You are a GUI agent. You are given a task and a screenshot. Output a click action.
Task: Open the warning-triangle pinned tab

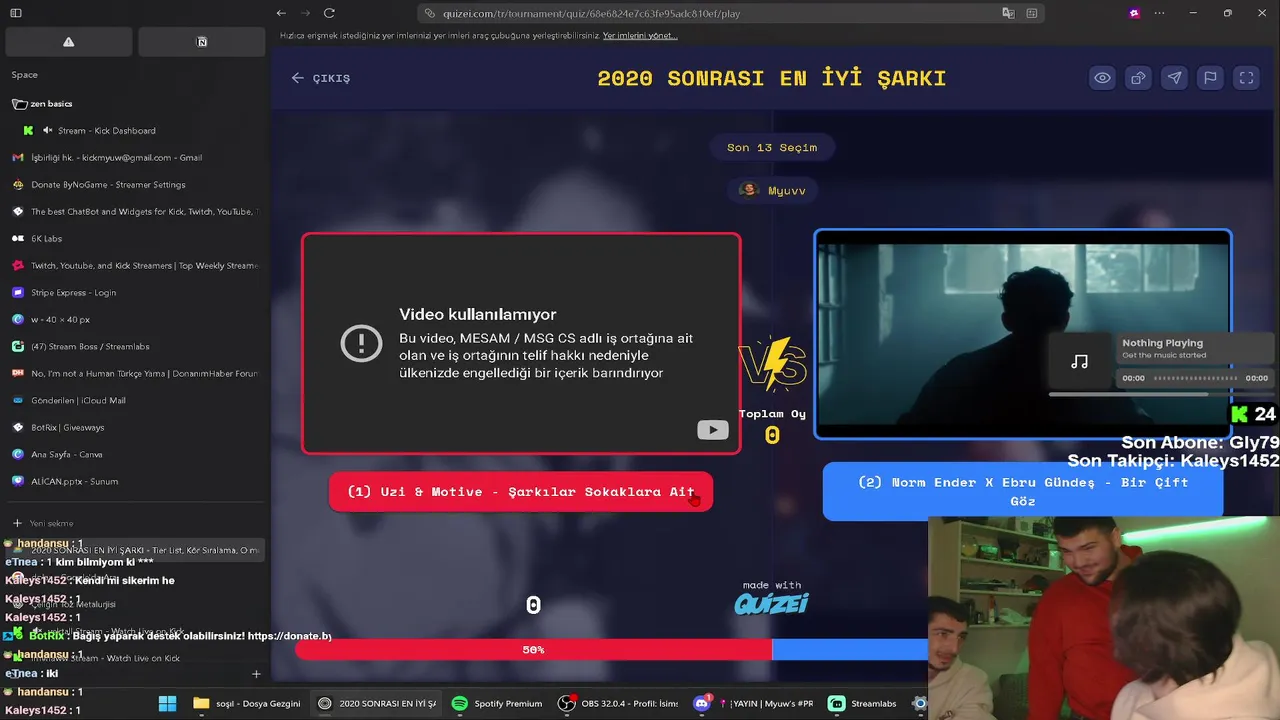(69, 42)
